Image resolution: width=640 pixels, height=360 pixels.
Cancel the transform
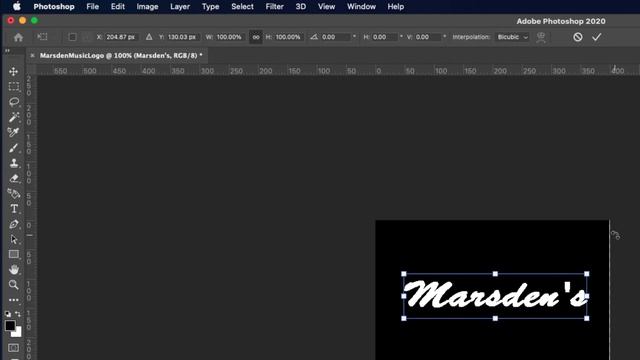(578, 37)
